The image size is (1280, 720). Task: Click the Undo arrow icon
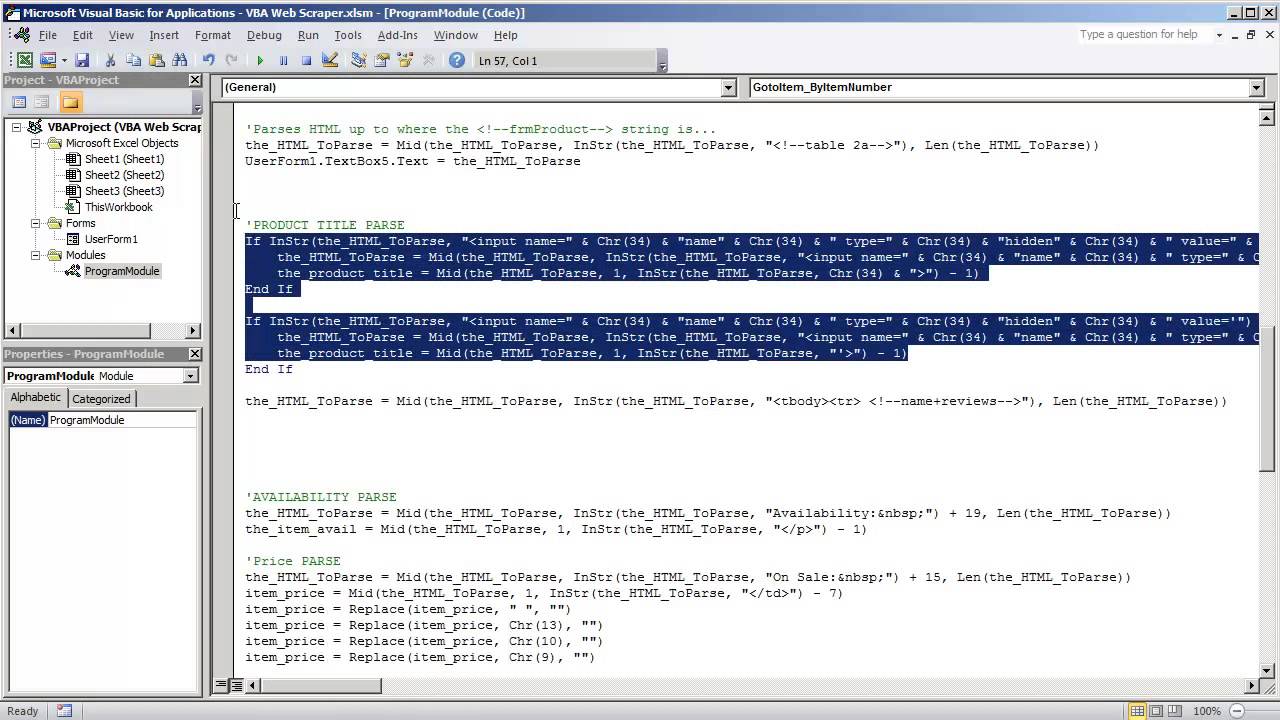(208, 61)
